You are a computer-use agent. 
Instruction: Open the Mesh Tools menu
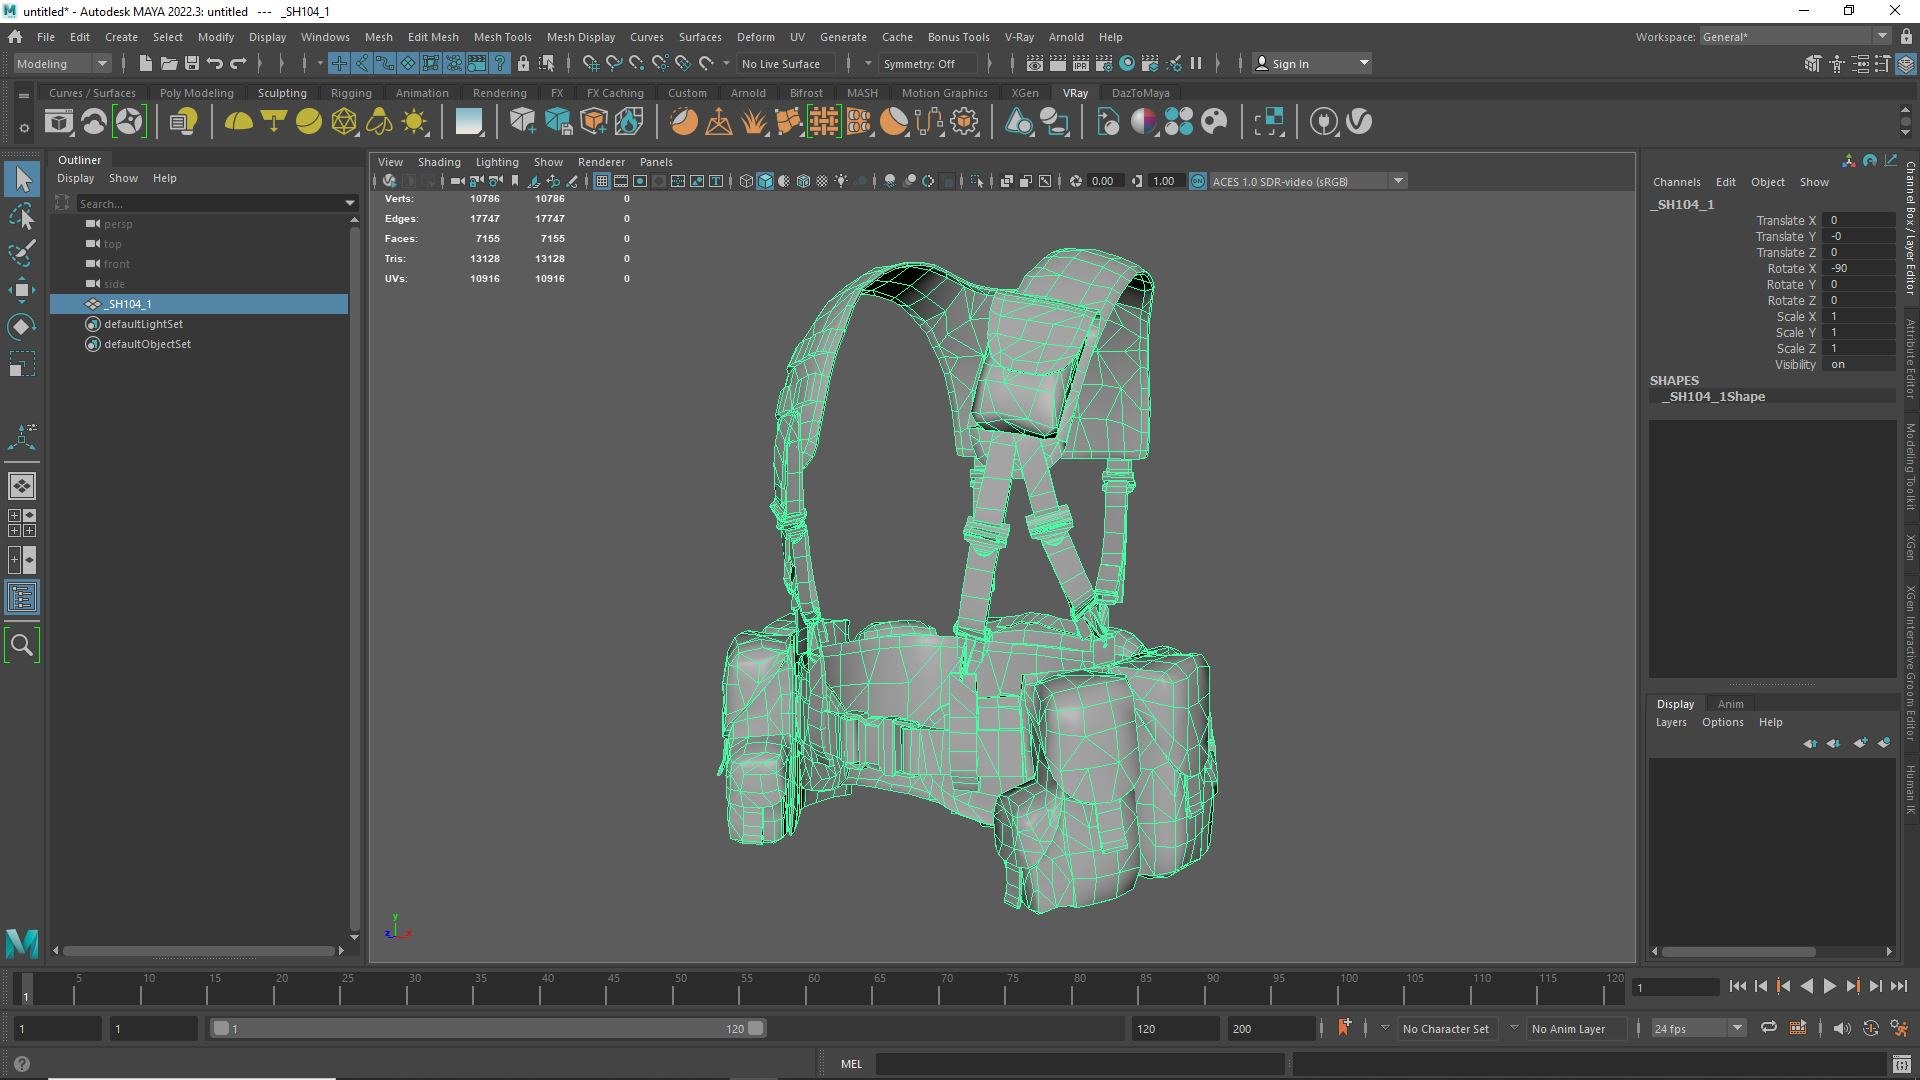(x=502, y=37)
